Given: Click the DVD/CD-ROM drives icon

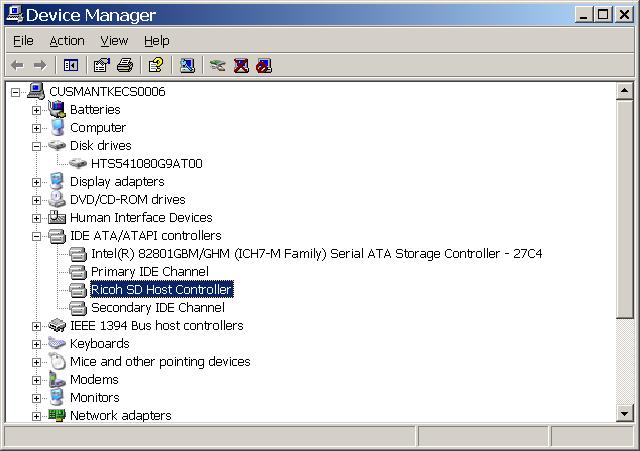Looking at the screenshot, I should (57, 199).
